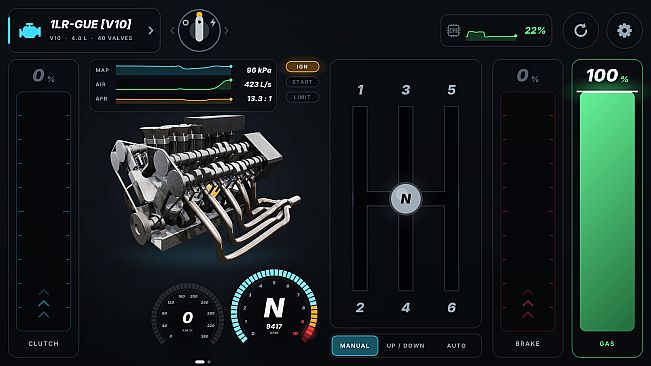Click the brake red up arrows icon
This screenshot has width=651, height=366.
[528, 304]
